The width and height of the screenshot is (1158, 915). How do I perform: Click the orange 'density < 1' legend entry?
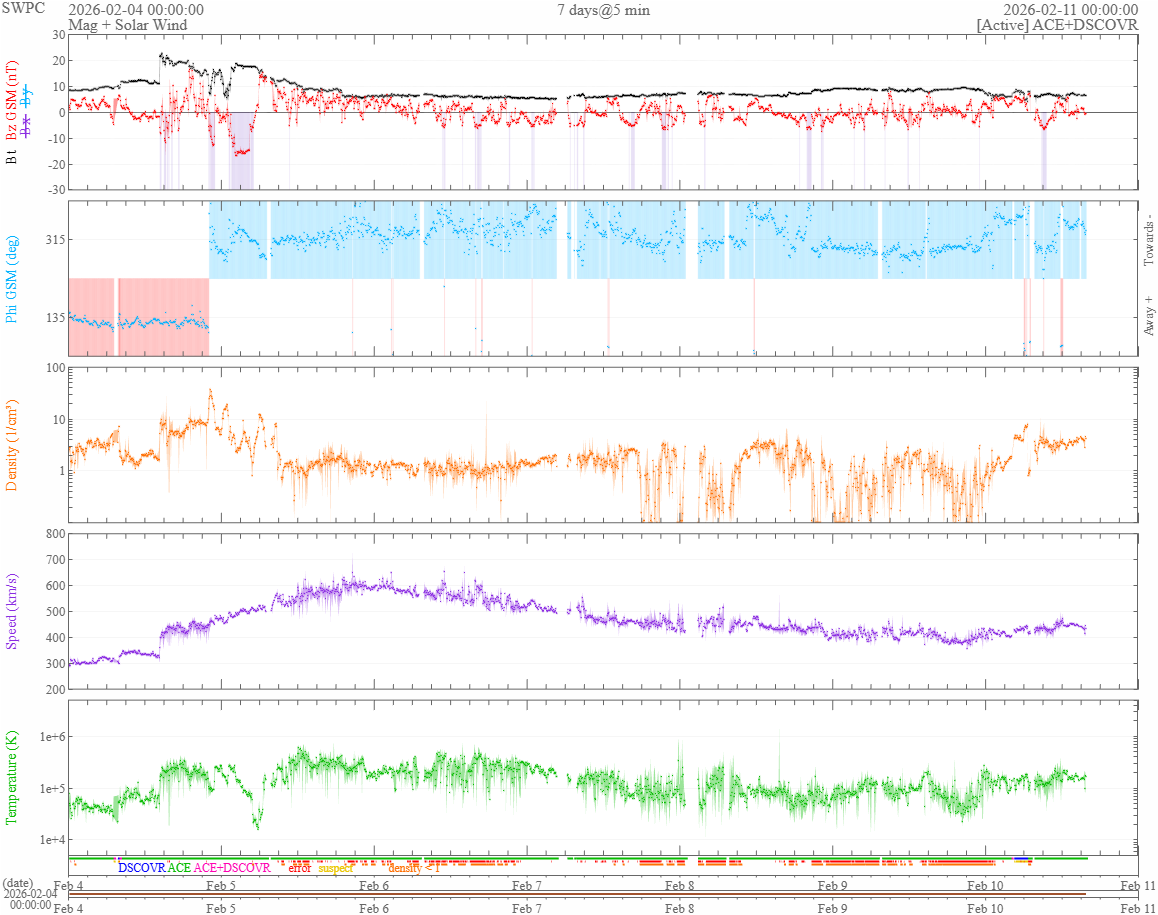click(414, 868)
